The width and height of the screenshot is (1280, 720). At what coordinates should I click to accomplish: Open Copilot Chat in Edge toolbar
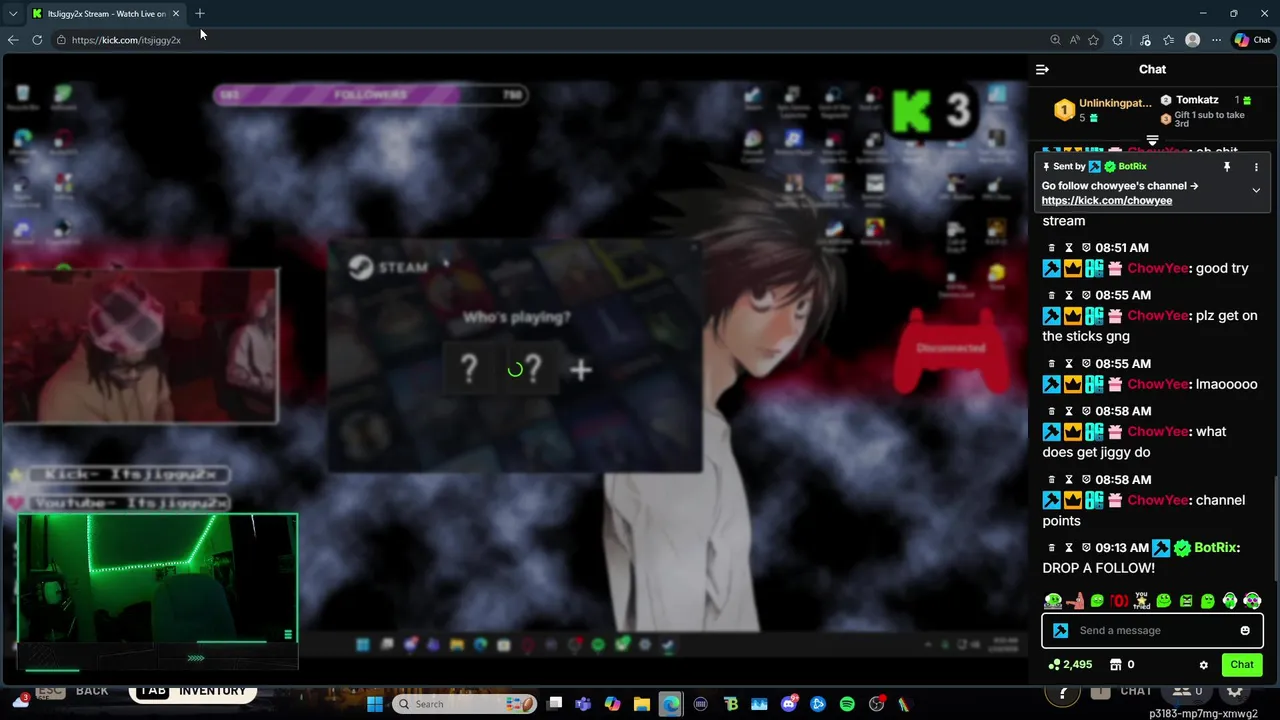[1252, 40]
